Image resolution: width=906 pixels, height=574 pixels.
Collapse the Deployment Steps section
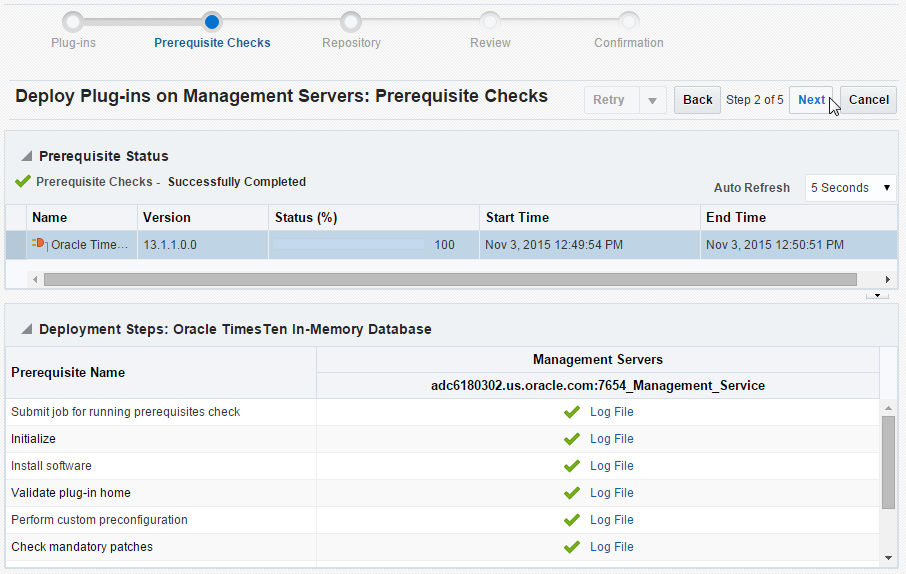25,329
